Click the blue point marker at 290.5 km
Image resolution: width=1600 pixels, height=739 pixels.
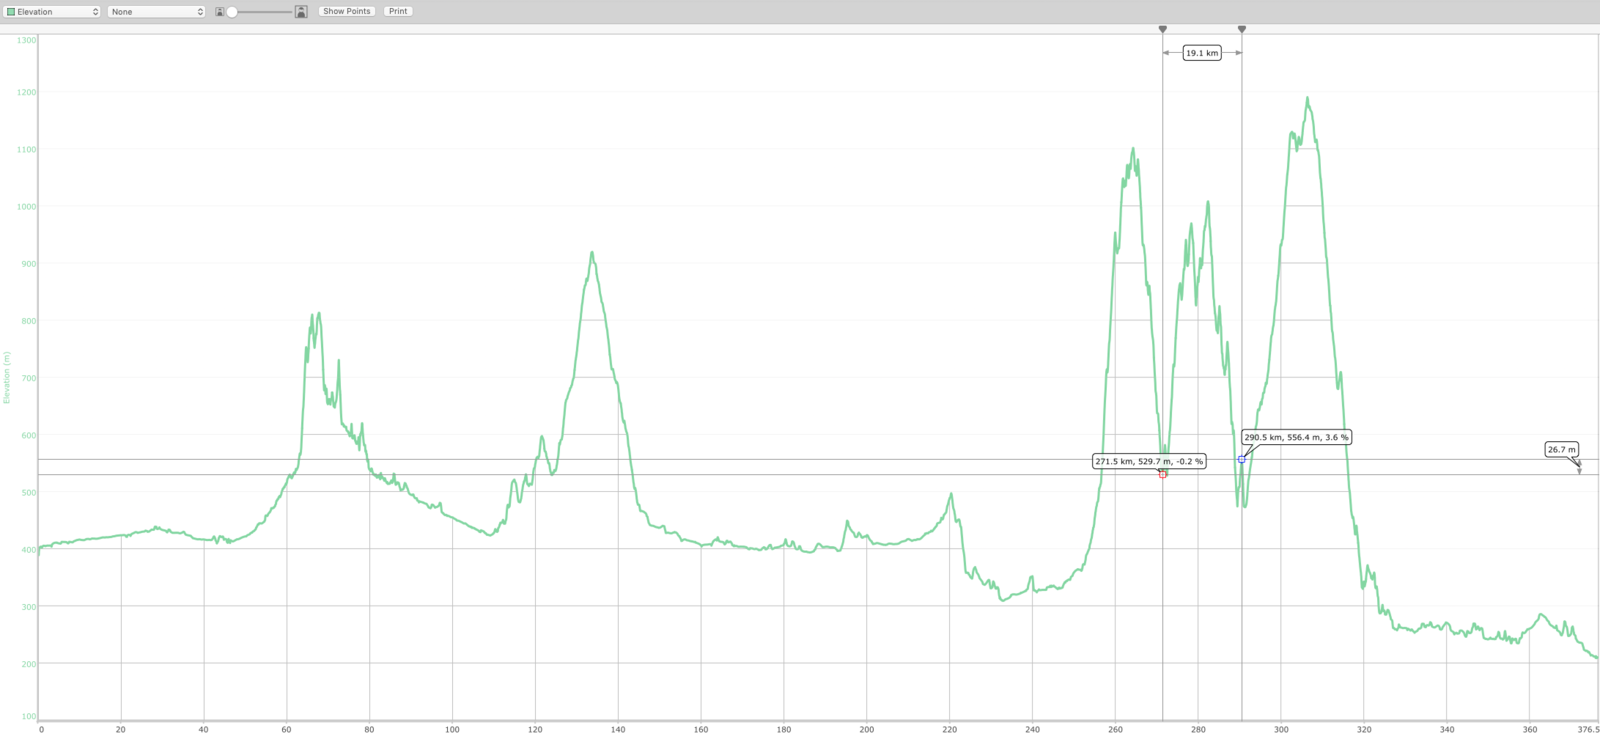click(x=1241, y=459)
